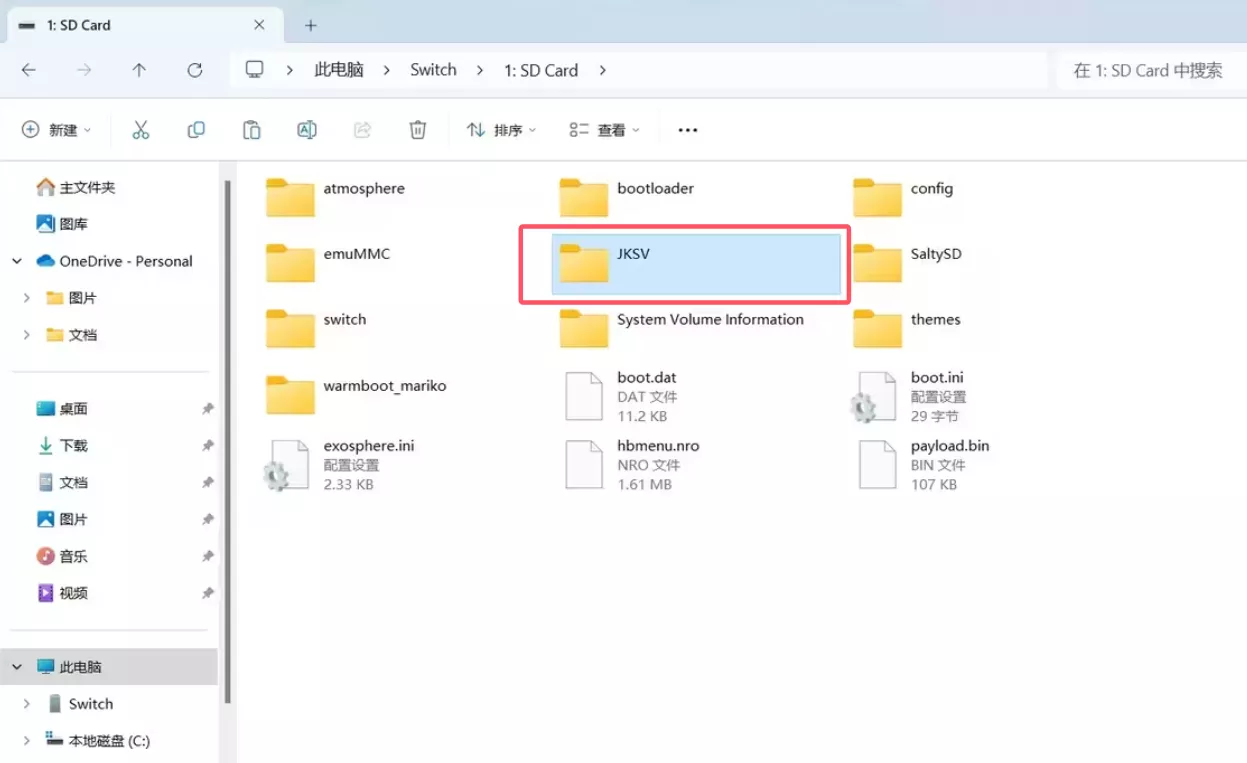Select the atmosphere folder
This screenshot has width=1247, height=763.
pos(363,189)
